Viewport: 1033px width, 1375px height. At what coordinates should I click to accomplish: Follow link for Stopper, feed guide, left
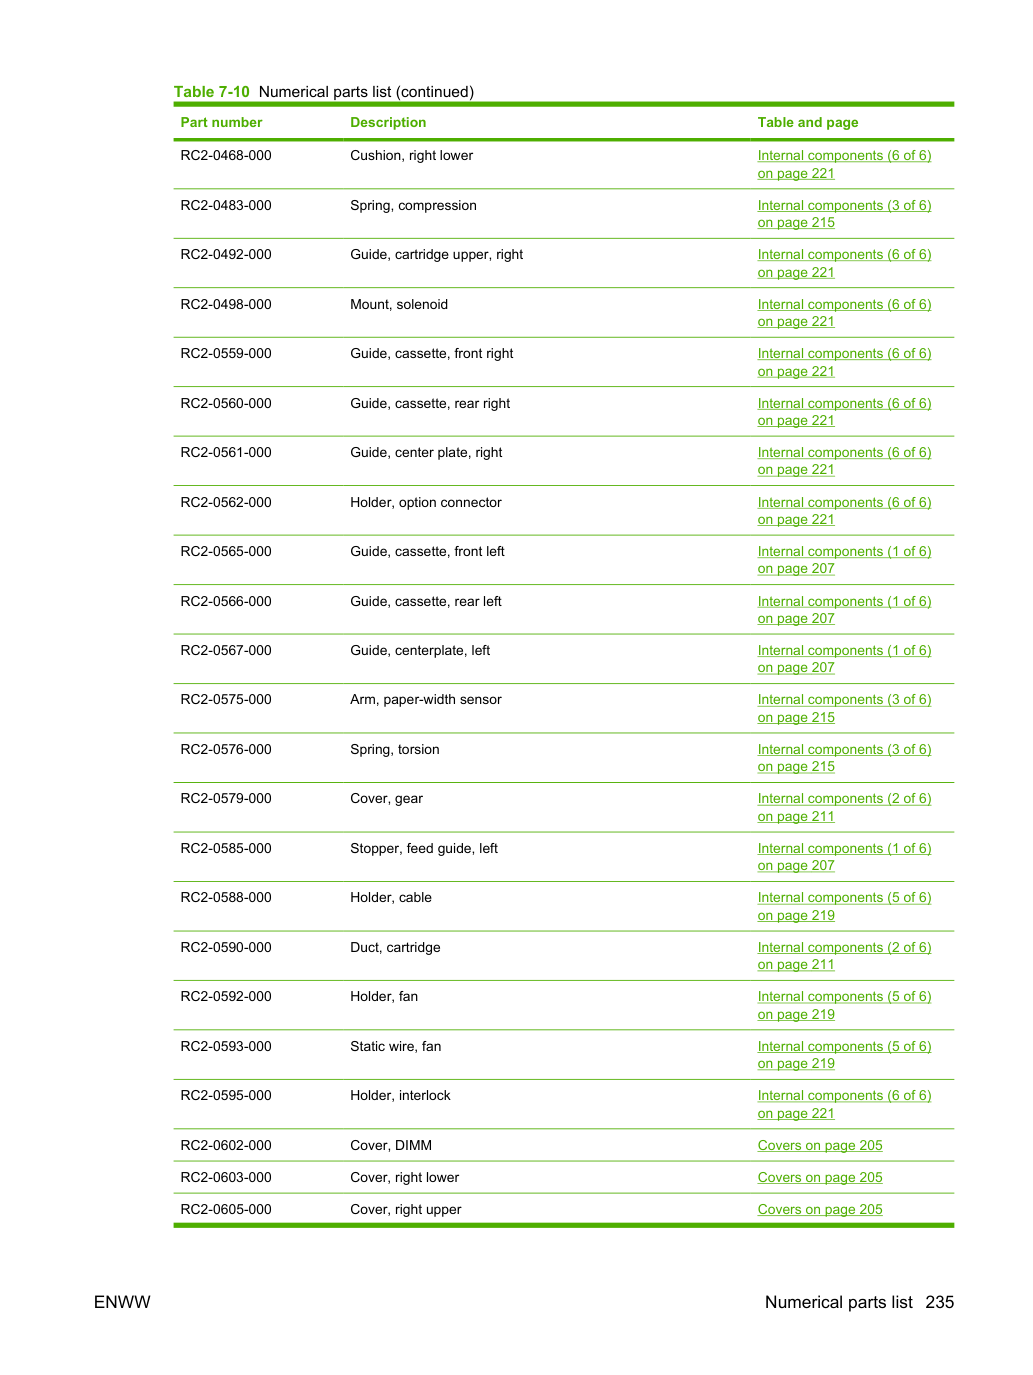click(x=844, y=857)
